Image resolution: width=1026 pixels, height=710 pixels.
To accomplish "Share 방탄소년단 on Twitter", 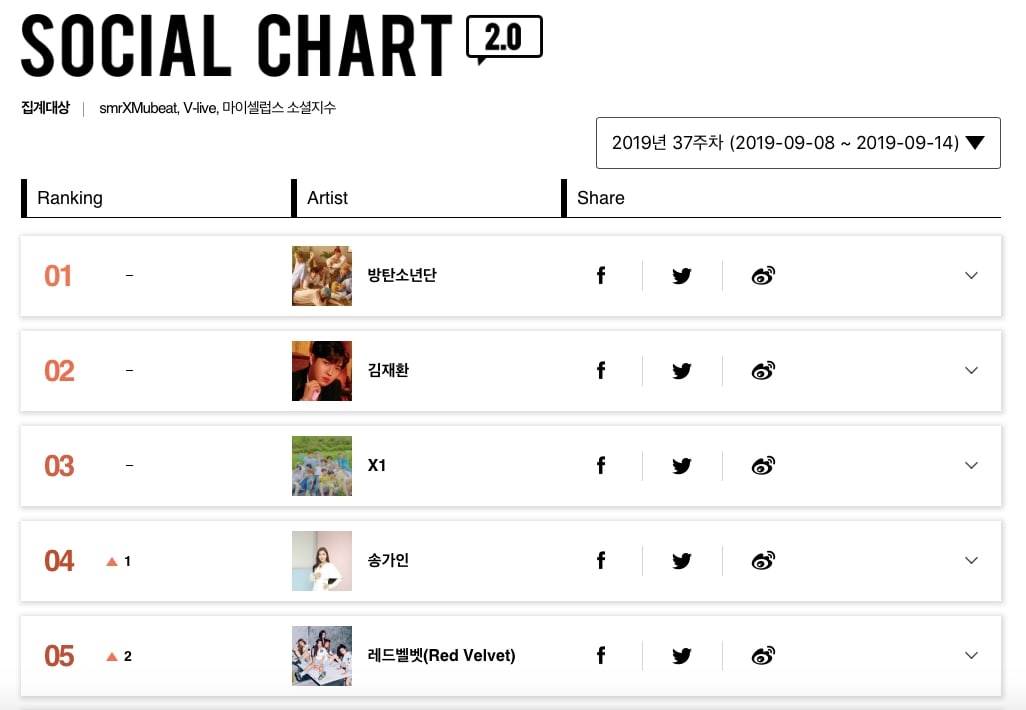I will click(x=682, y=276).
